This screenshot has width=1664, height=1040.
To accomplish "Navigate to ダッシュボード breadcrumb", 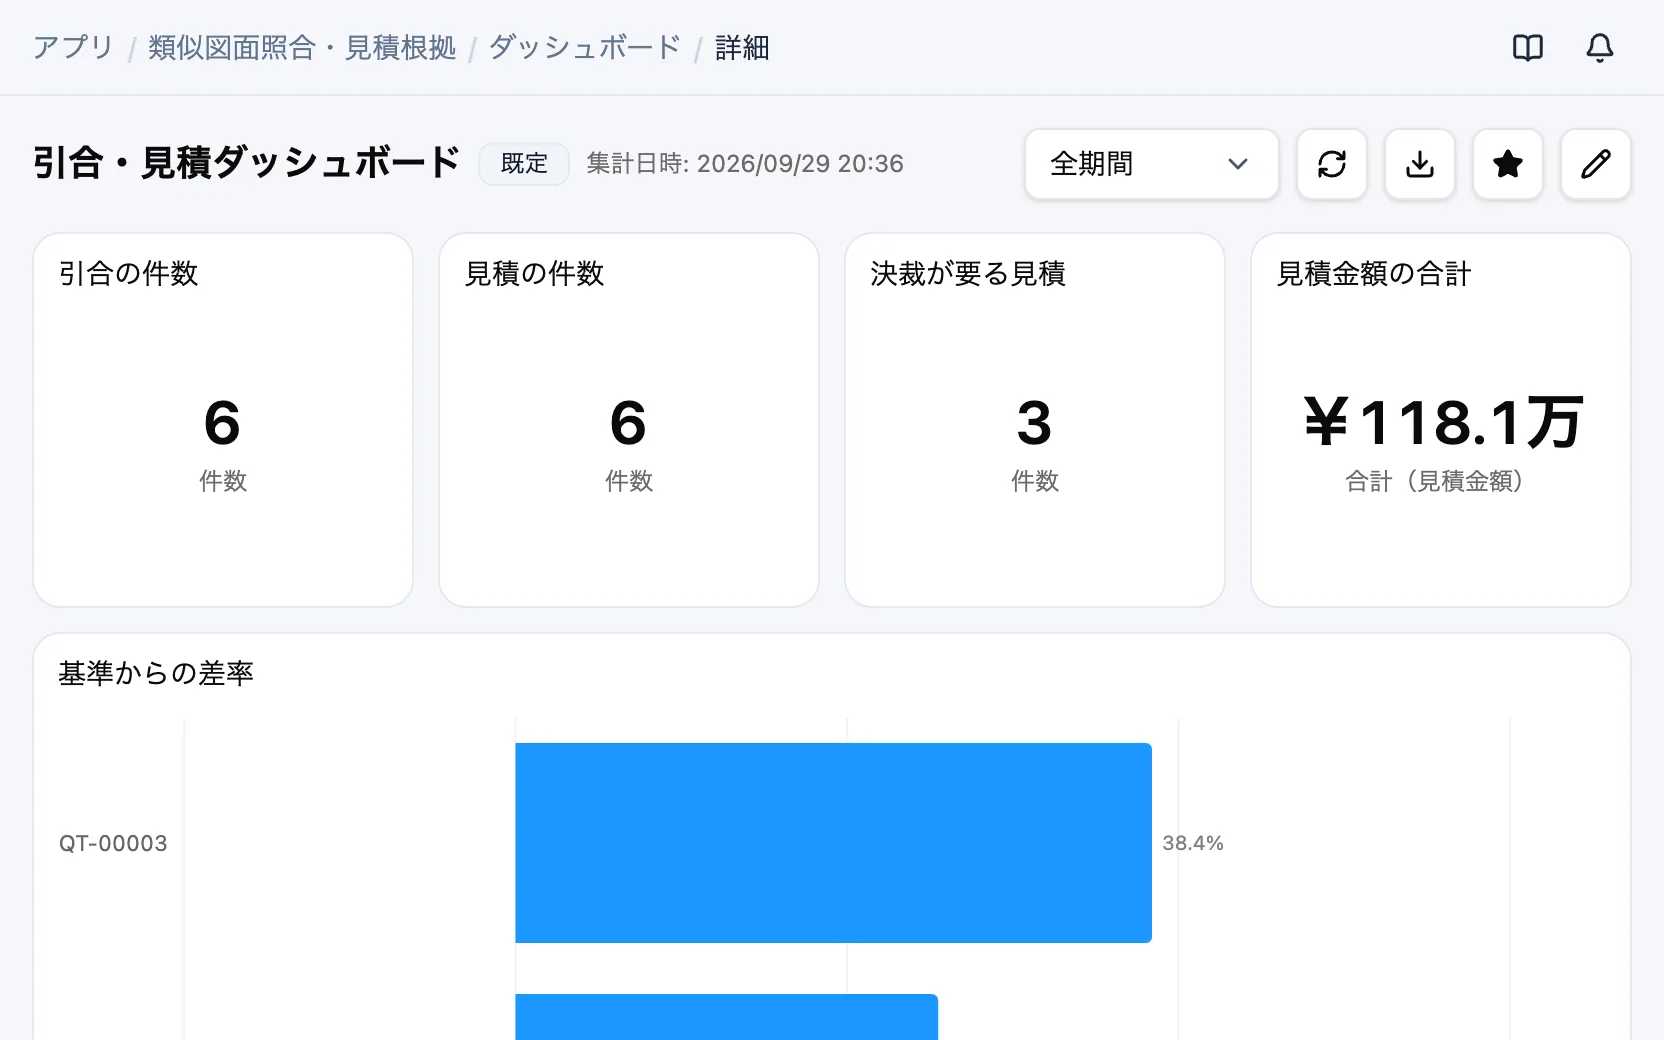I will [585, 47].
